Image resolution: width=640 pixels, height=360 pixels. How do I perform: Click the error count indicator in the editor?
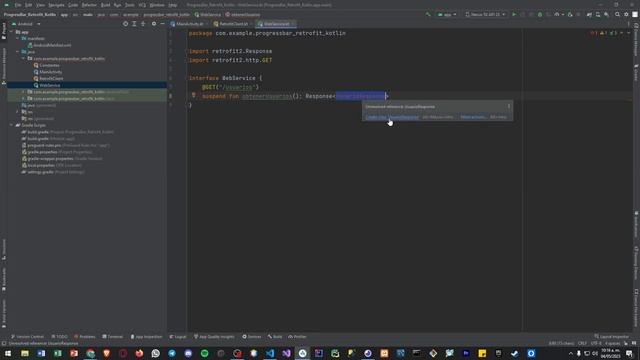point(593,33)
